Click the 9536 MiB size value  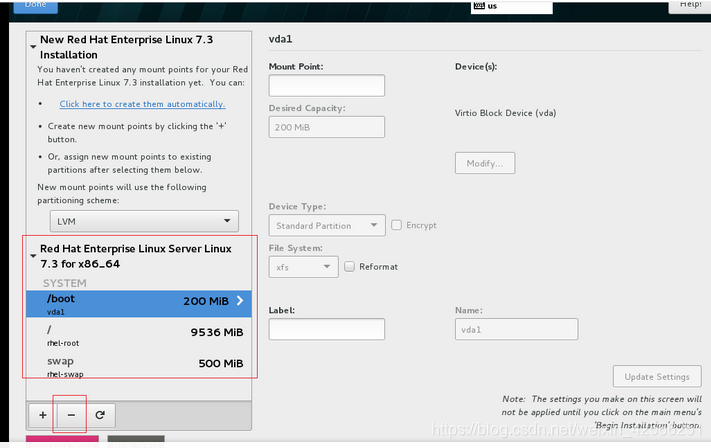click(x=217, y=332)
